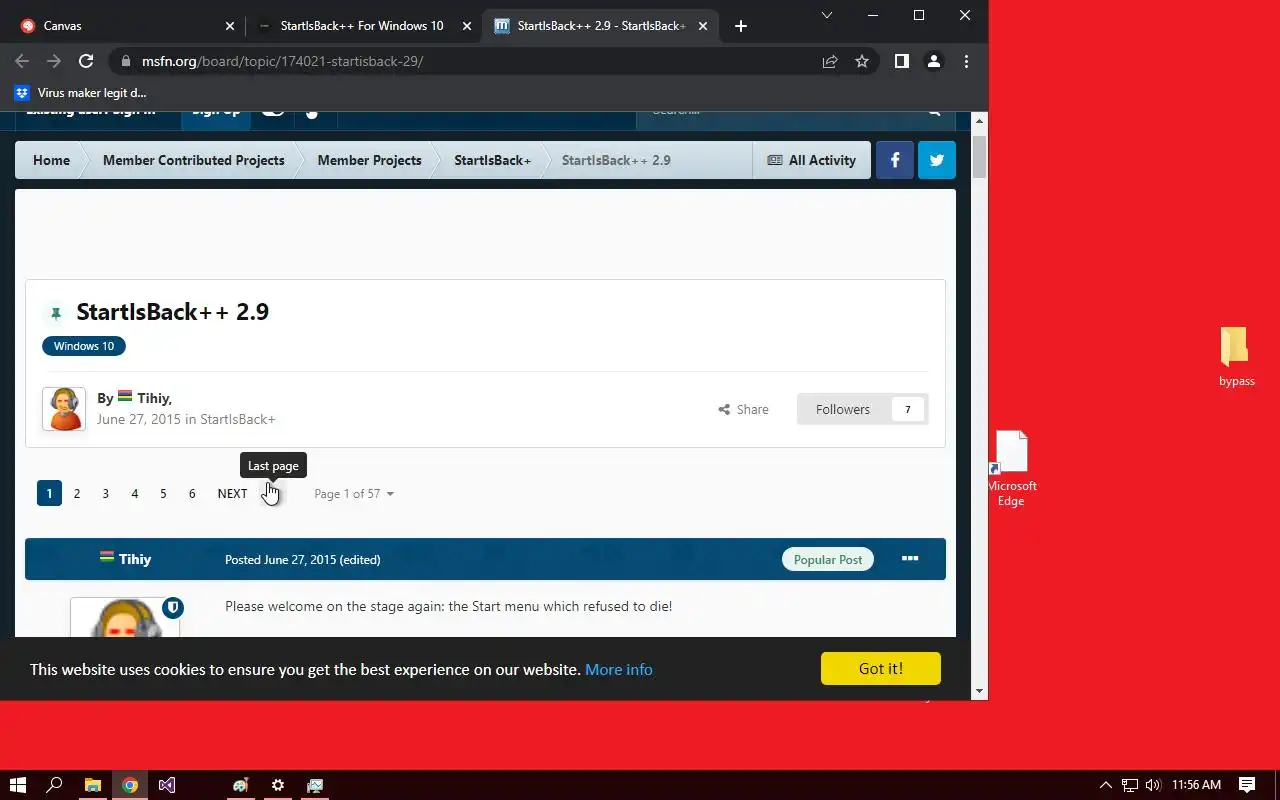Go to page 2 of topic
This screenshot has height=800, width=1280.
tap(77, 493)
